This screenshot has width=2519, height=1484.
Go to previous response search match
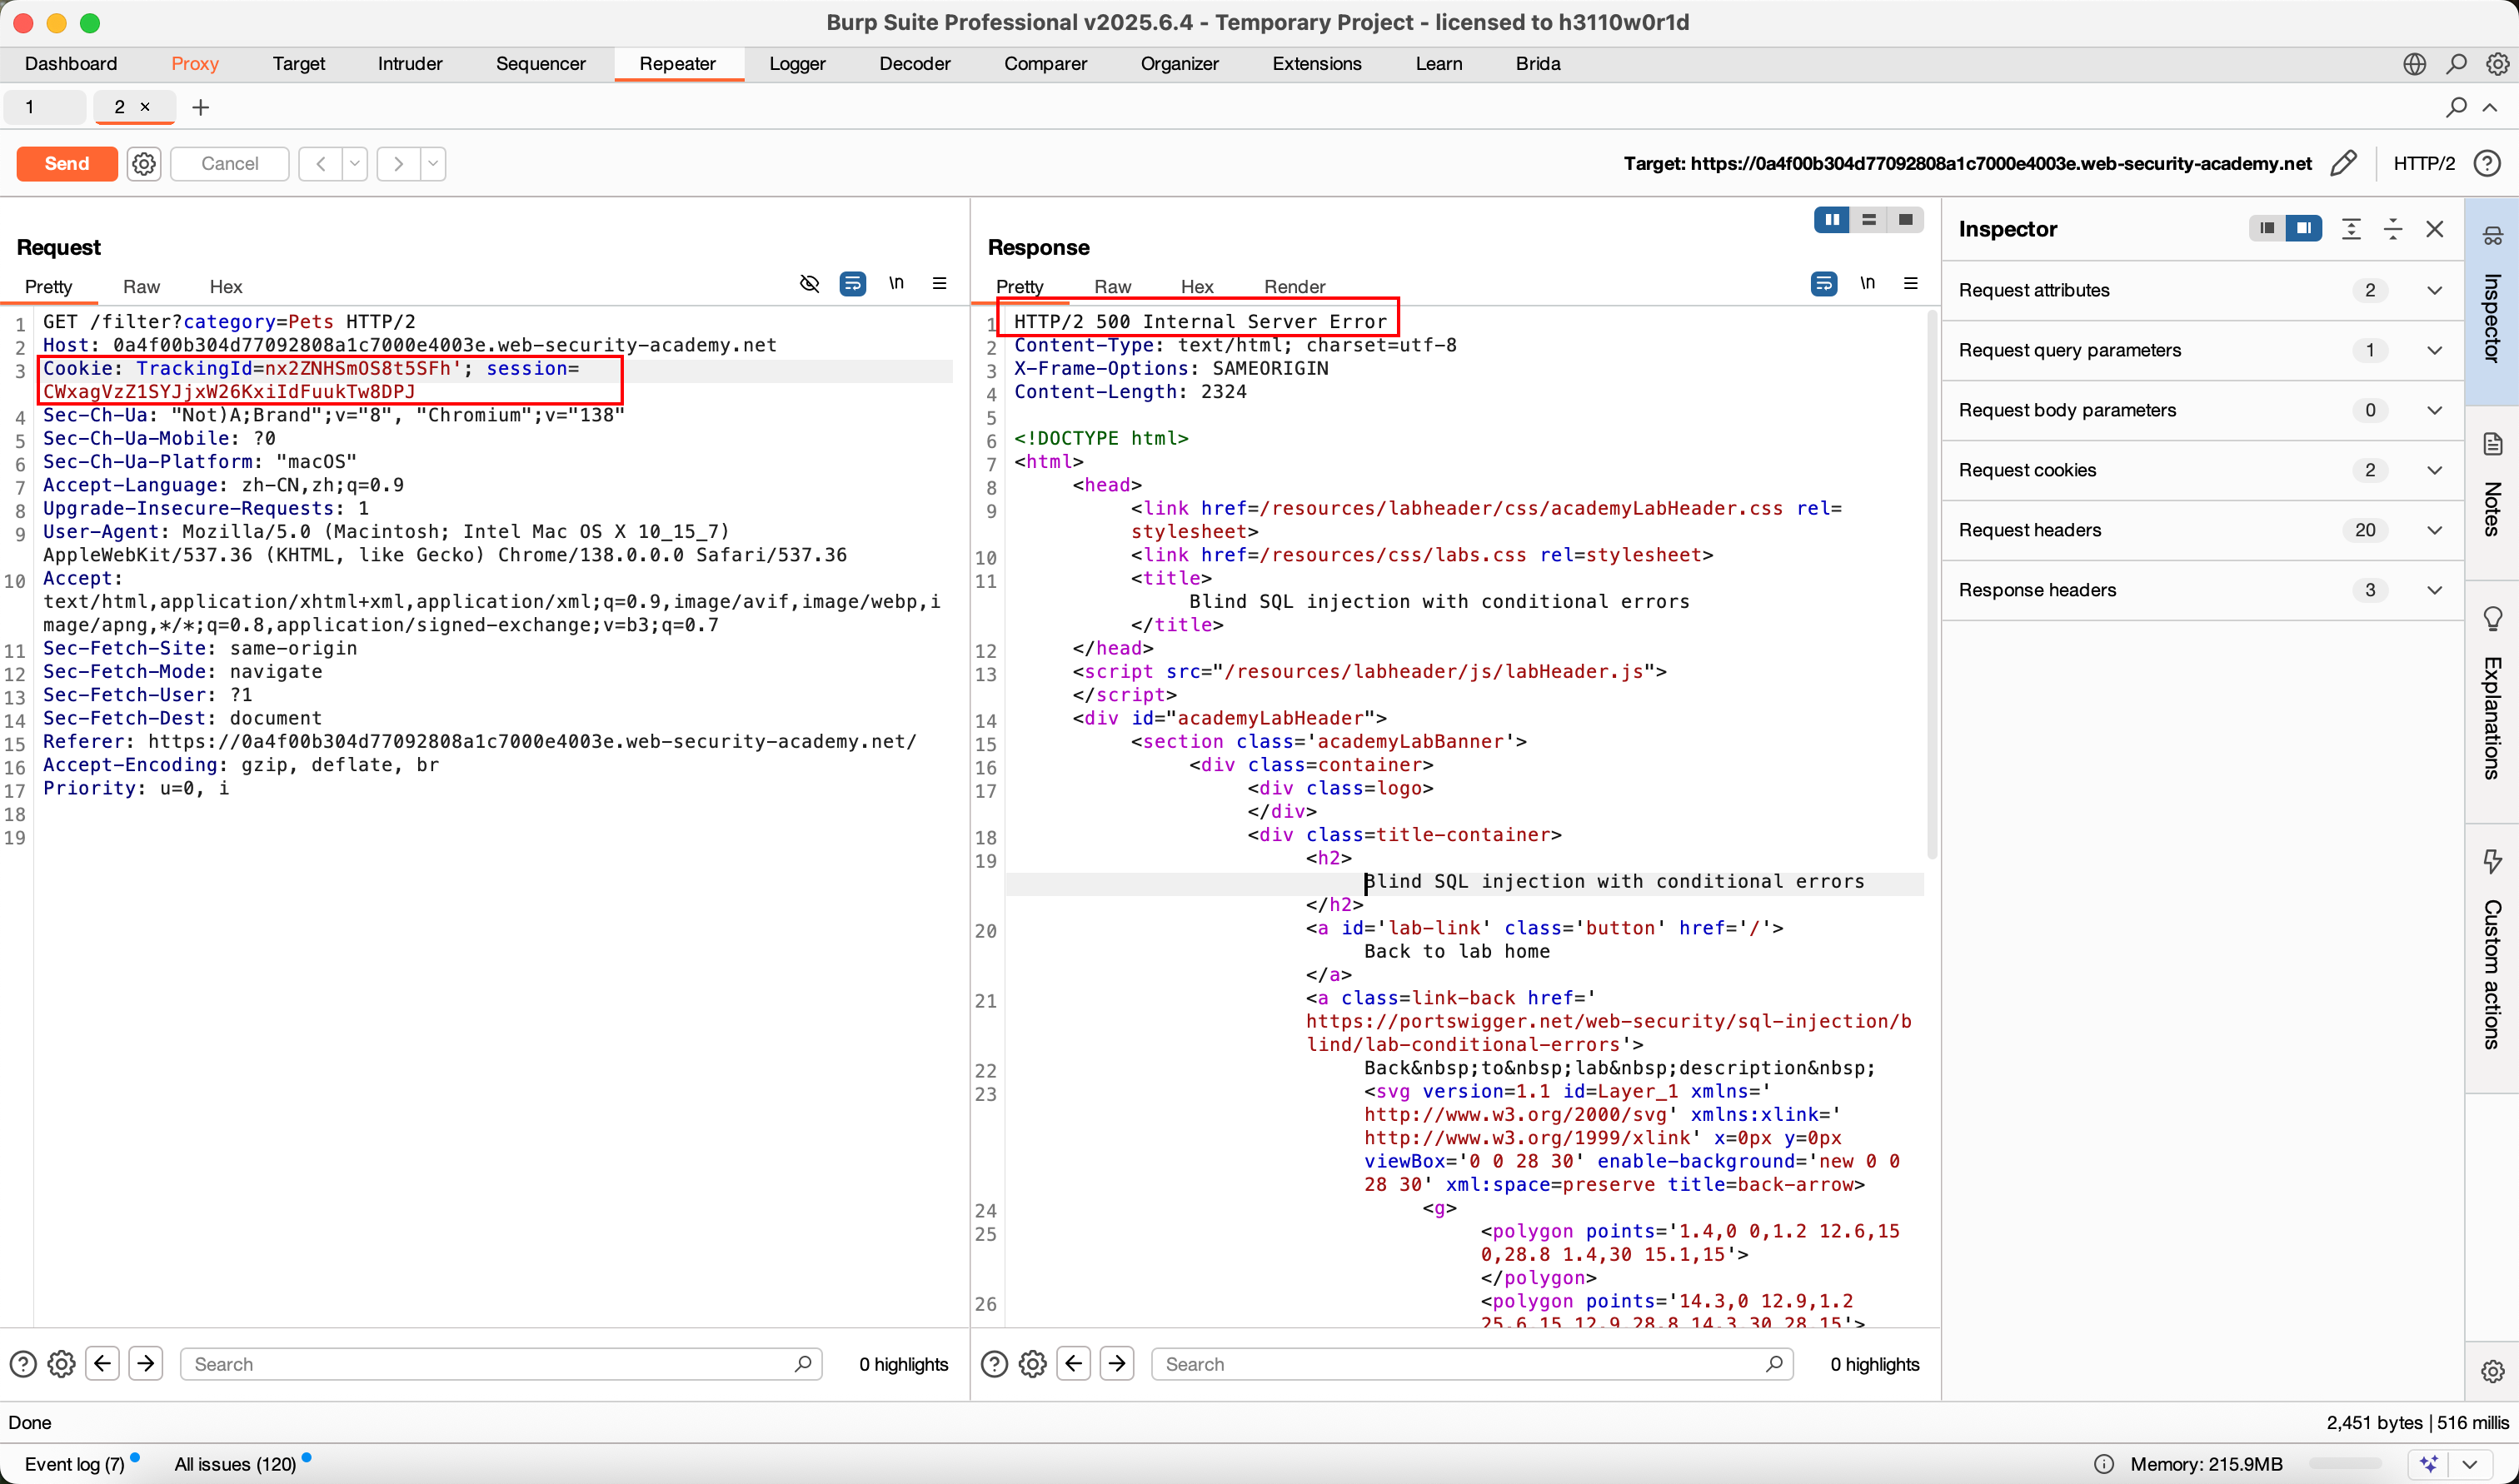pyautogui.click(x=1074, y=1363)
